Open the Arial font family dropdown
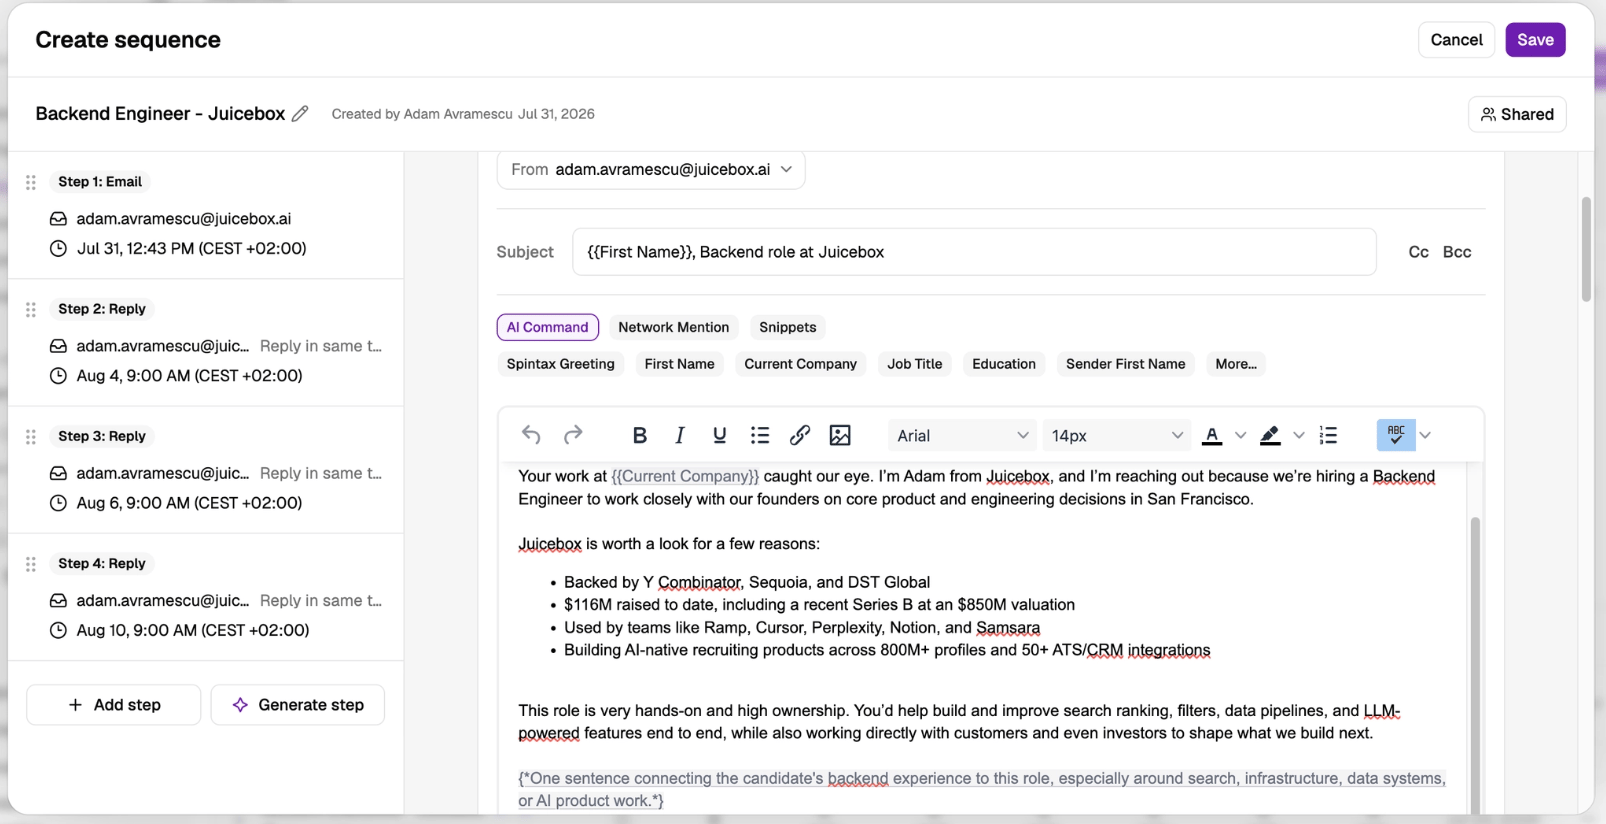 [962, 435]
